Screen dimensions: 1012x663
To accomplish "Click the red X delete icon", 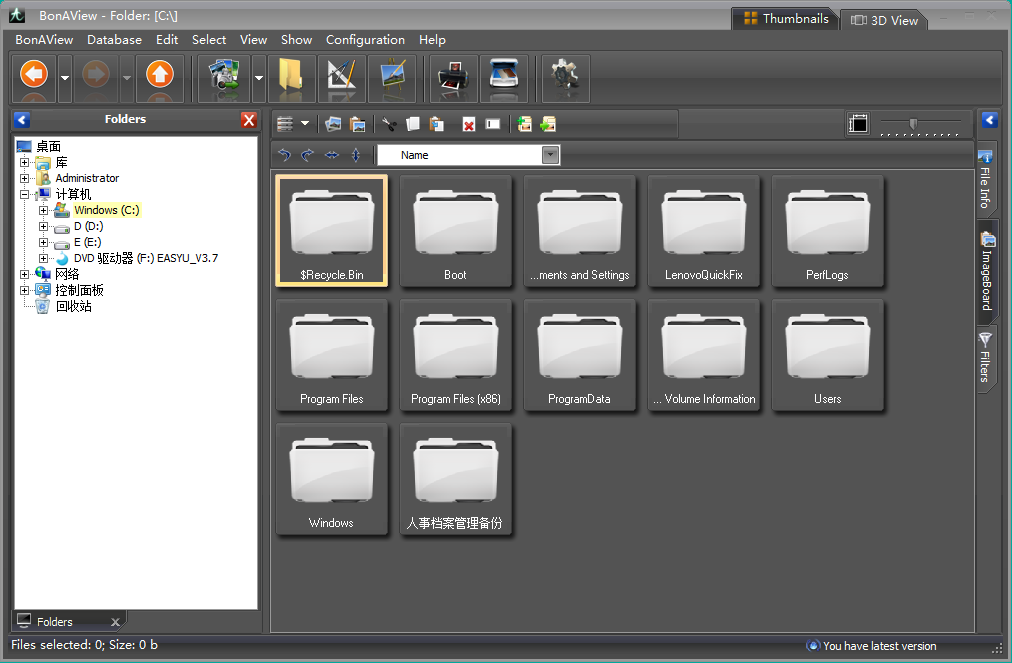I will (x=468, y=124).
